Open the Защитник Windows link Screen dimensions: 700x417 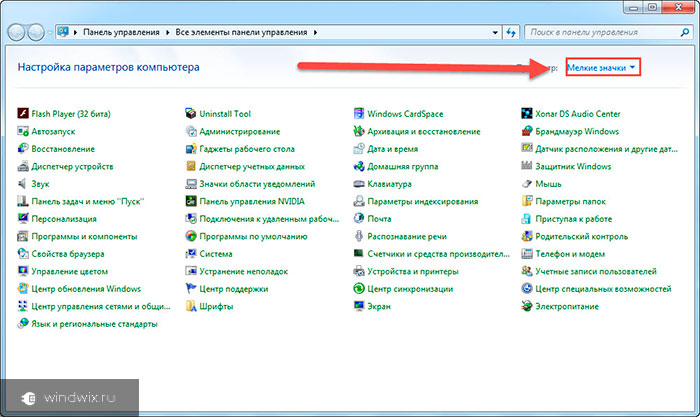tap(573, 166)
